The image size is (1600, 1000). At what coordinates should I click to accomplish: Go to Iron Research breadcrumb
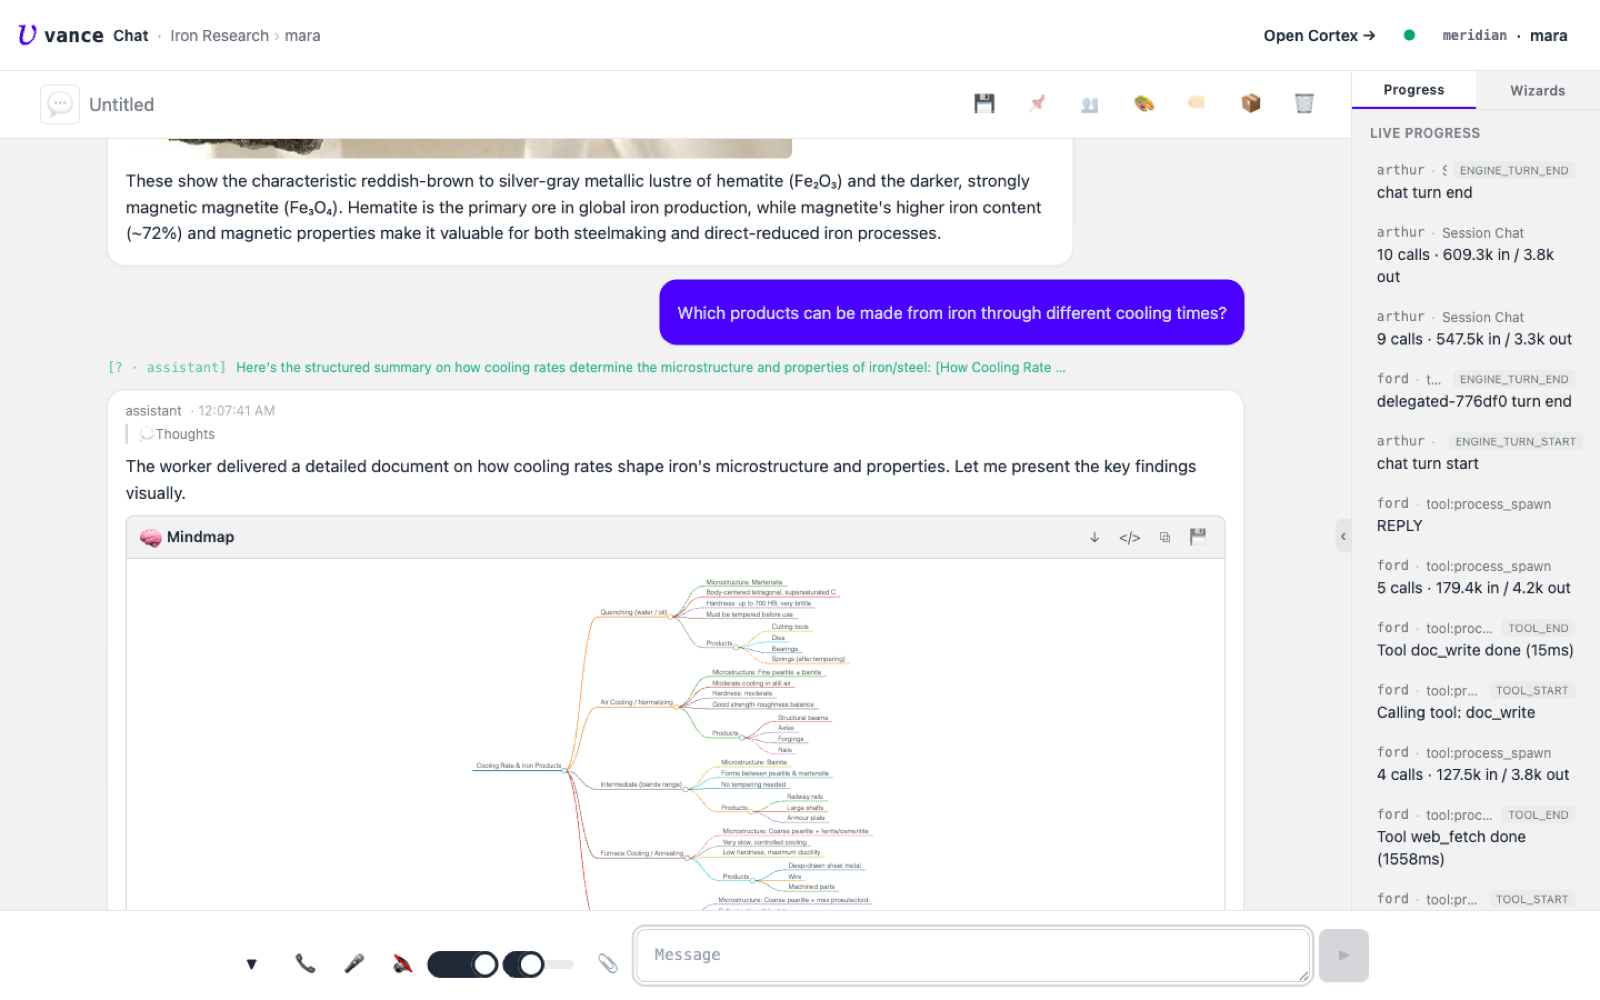click(219, 36)
